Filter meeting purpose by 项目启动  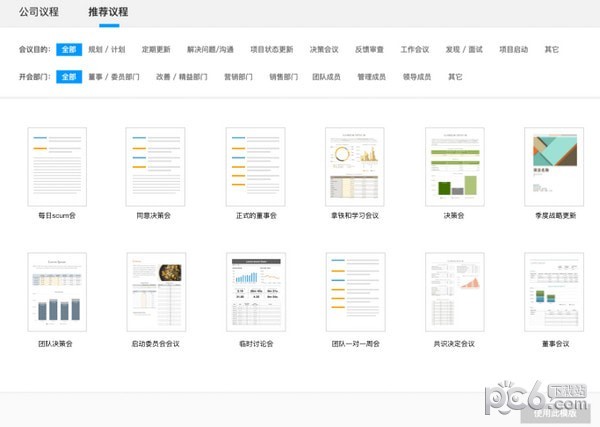(516, 49)
